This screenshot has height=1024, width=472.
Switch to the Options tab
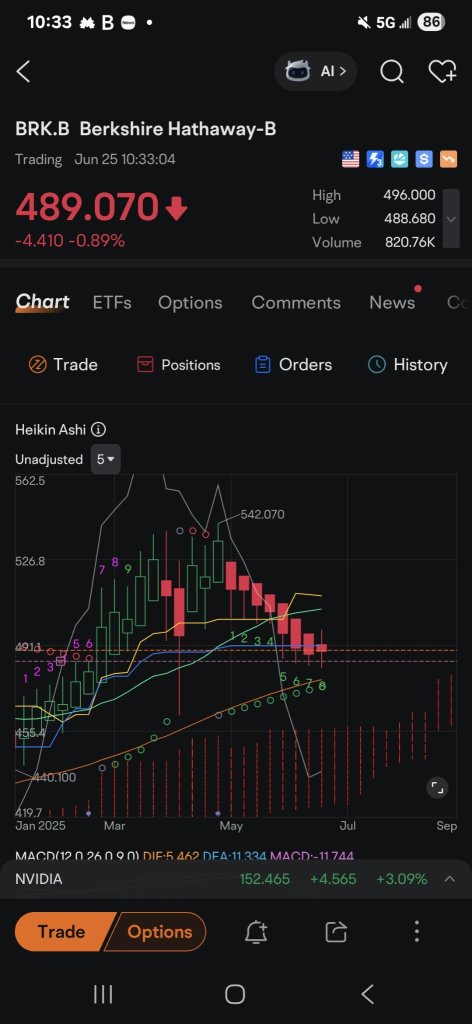(190, 302)
